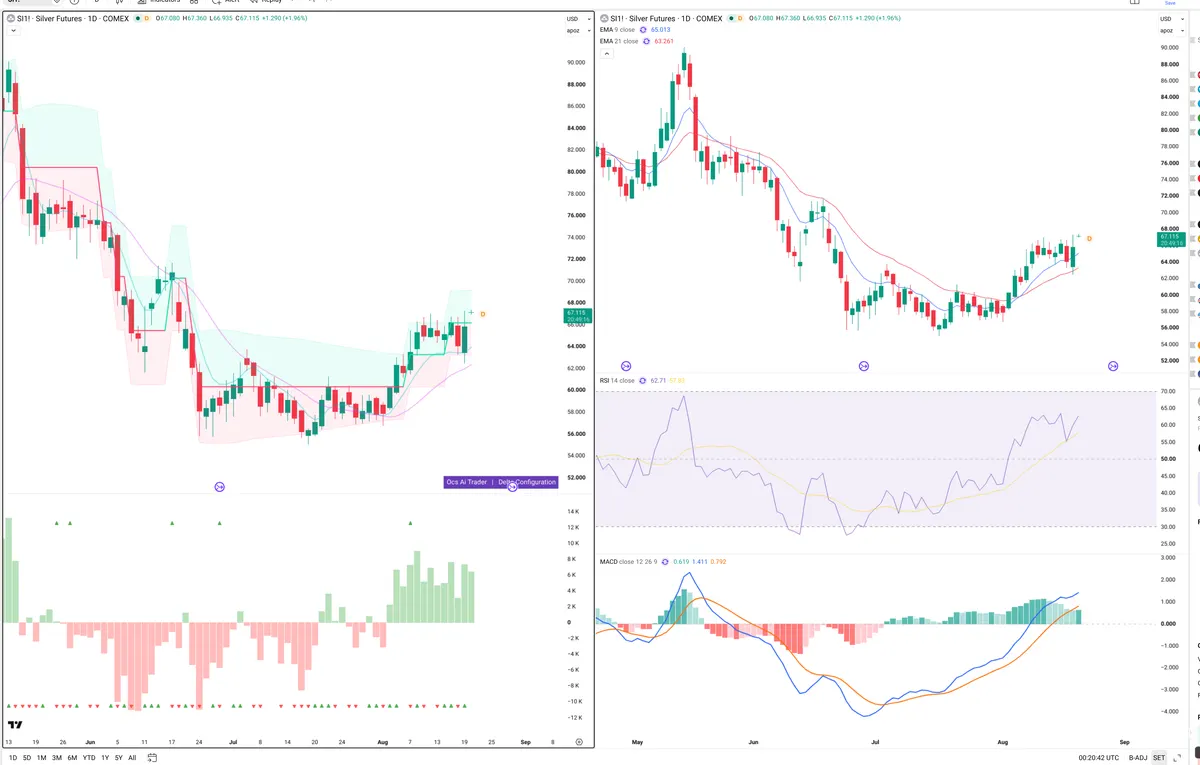Select the RSI 14 close indicator legend

coord(617,381)
